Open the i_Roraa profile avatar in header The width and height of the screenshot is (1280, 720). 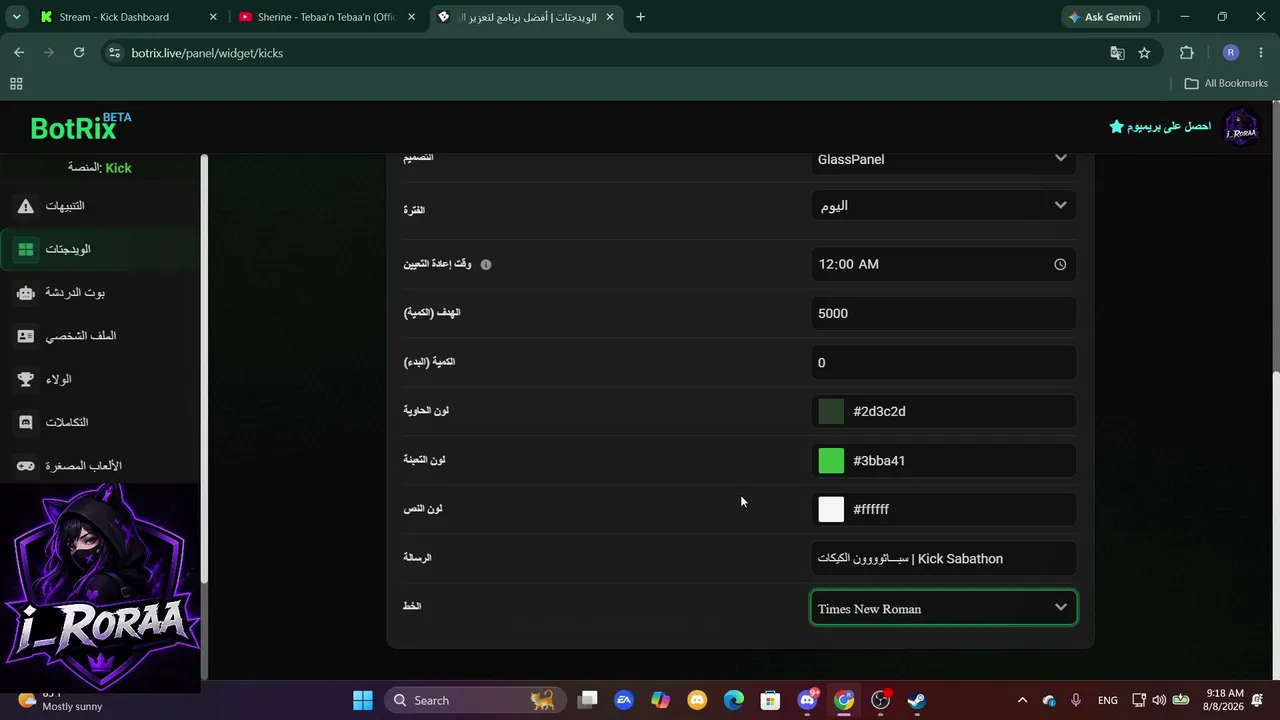pos(1241,127)
